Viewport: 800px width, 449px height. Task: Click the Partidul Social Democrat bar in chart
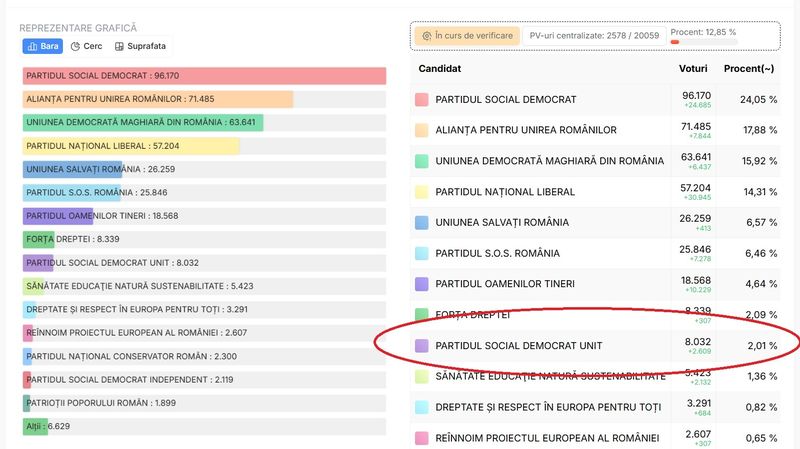(x=204, y=76)
